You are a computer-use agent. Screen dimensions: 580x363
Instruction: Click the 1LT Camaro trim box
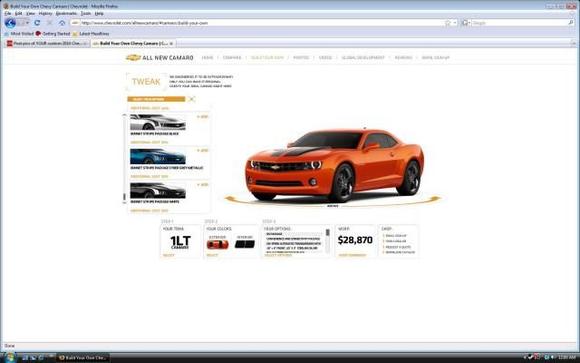pyautogui.click(x=180, y=242)
